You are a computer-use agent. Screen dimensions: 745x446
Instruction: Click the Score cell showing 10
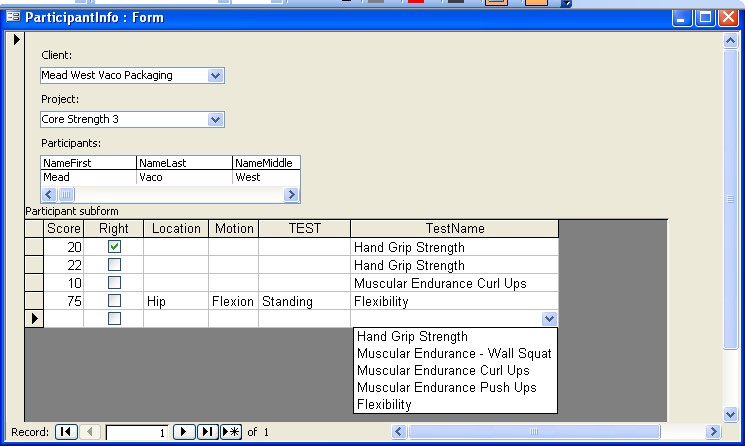coord(64,283)
